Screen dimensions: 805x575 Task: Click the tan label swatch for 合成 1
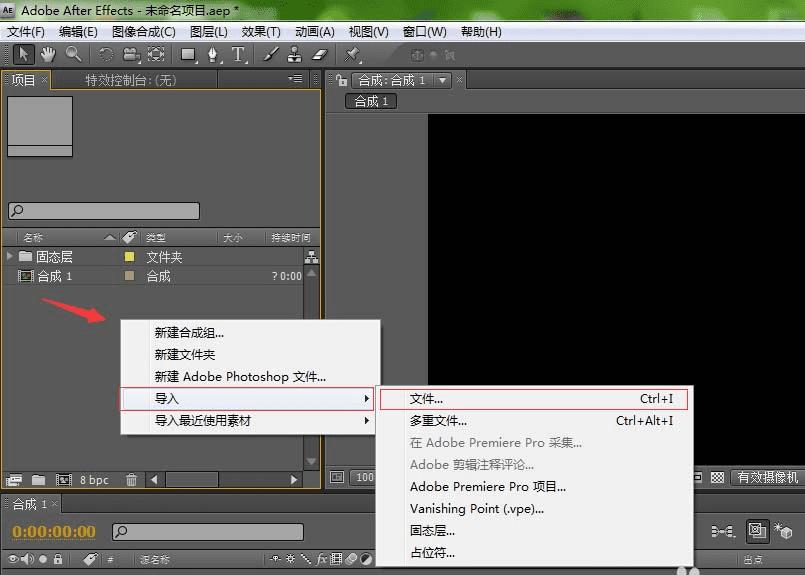pos(129,276)
